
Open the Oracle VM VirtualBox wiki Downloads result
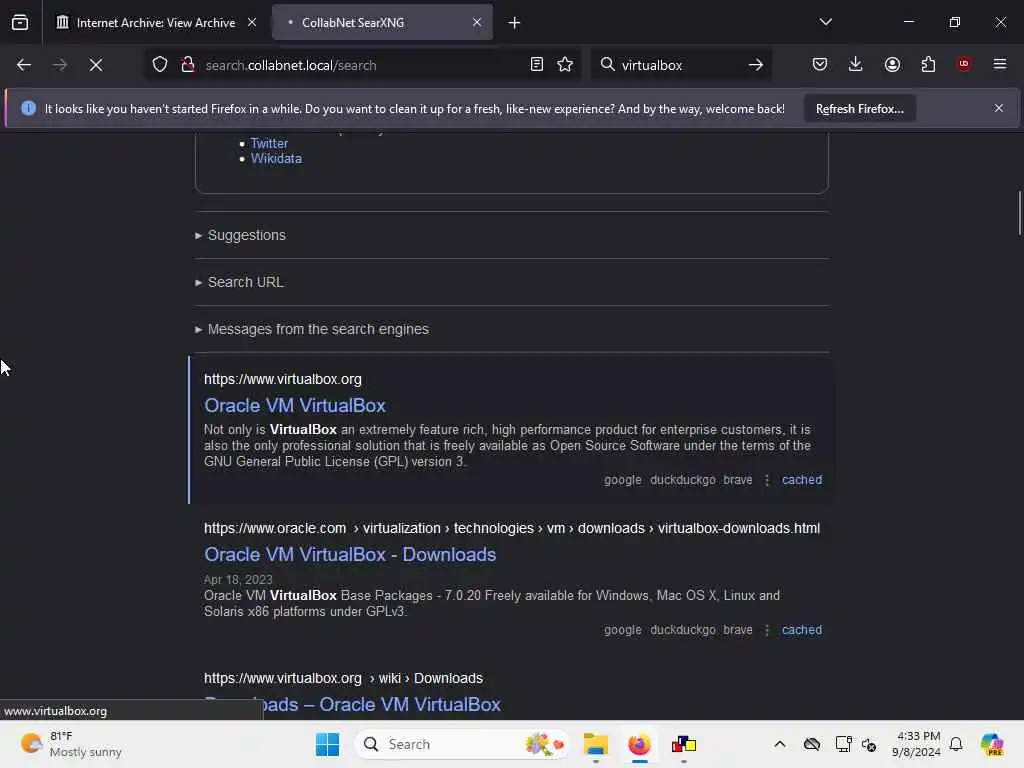point(353,705)
